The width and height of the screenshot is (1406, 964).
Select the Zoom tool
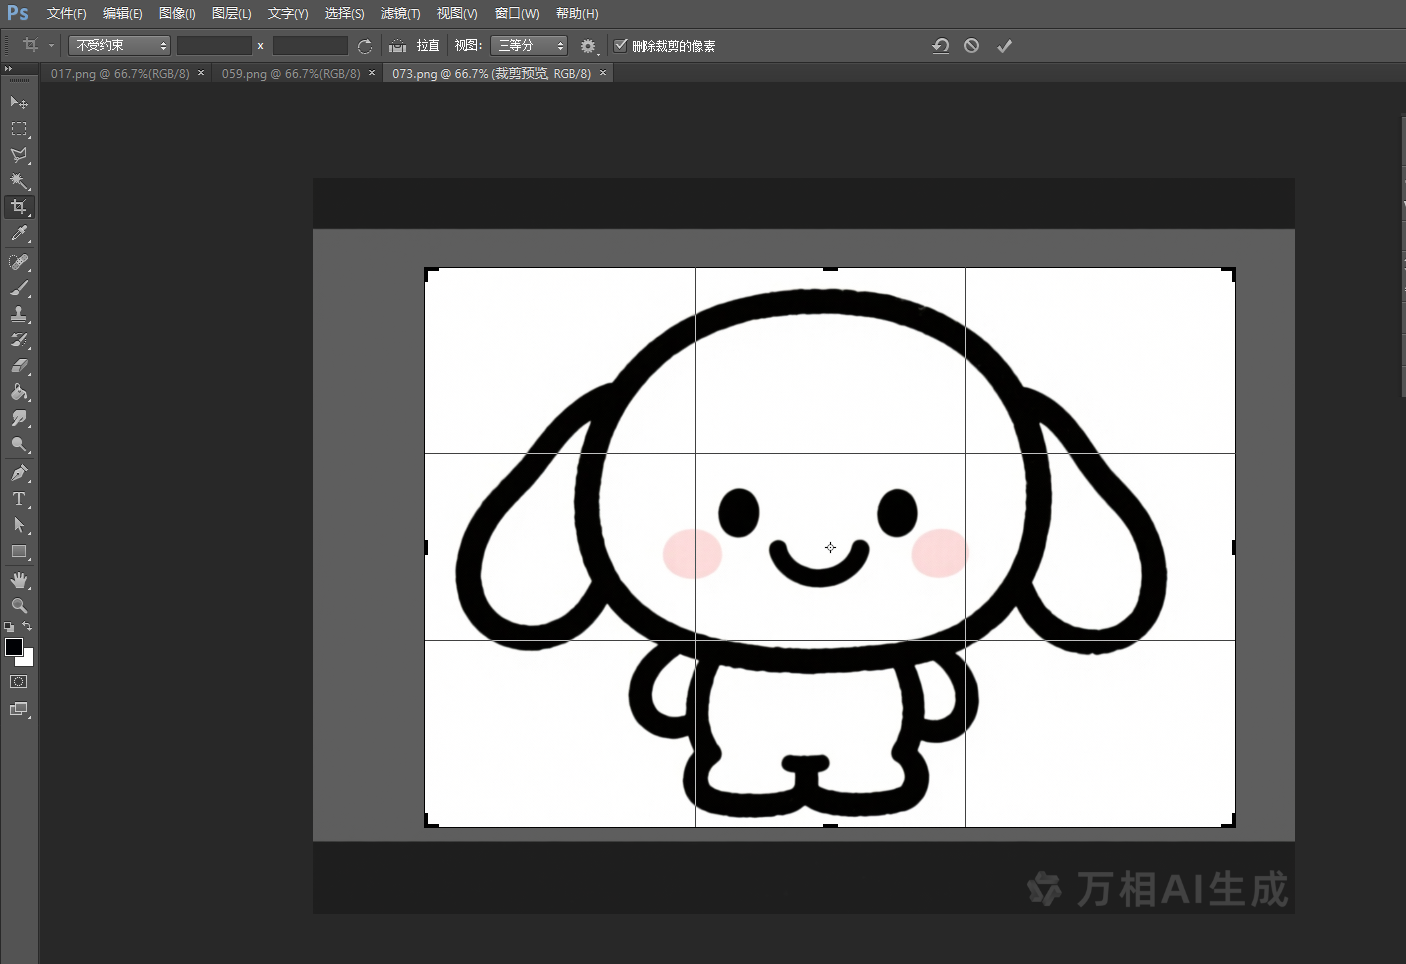pyautogui.click(x=19, y=606)
